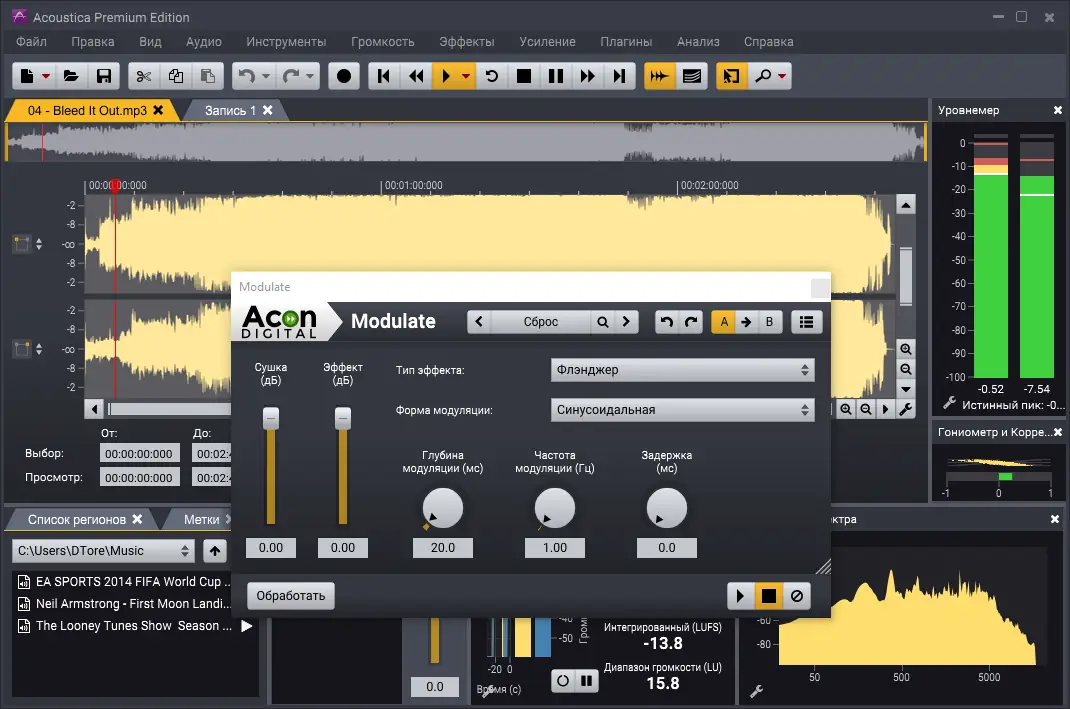Open zoom tool options dropdown arrow

[x=782, y=76]
